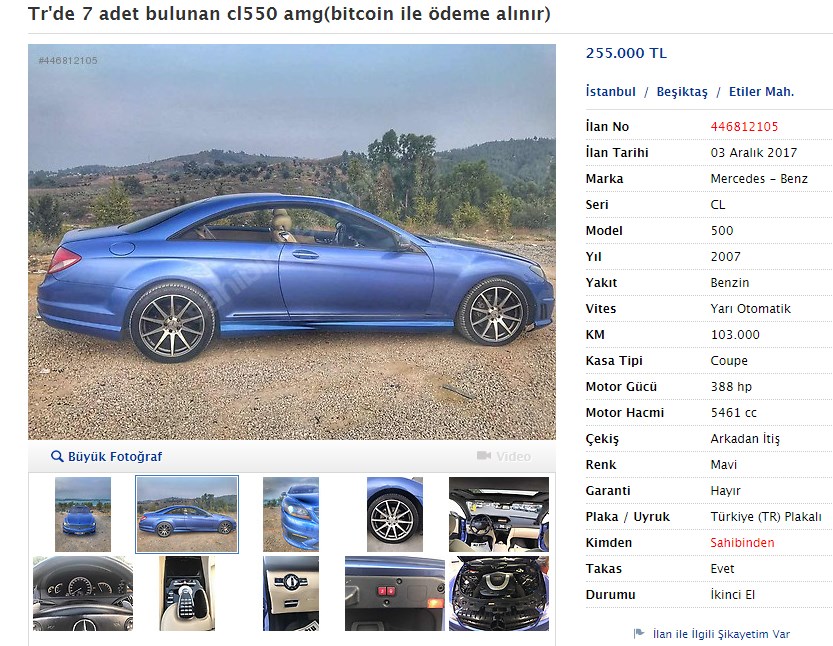
Task: Open the Büyük Fotoğraf link
Action: (115, 456)
